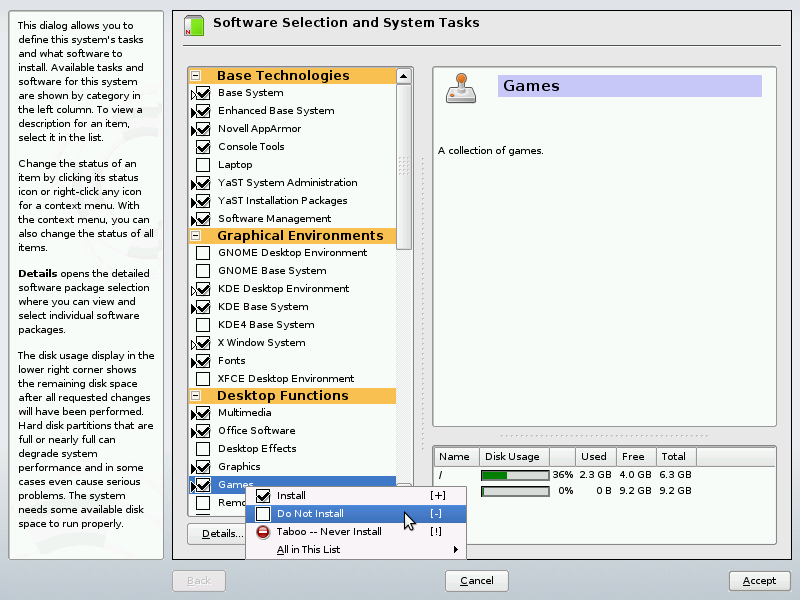Collapse the Base Technologies category
The image size is (800, 600).
[195, 76]
